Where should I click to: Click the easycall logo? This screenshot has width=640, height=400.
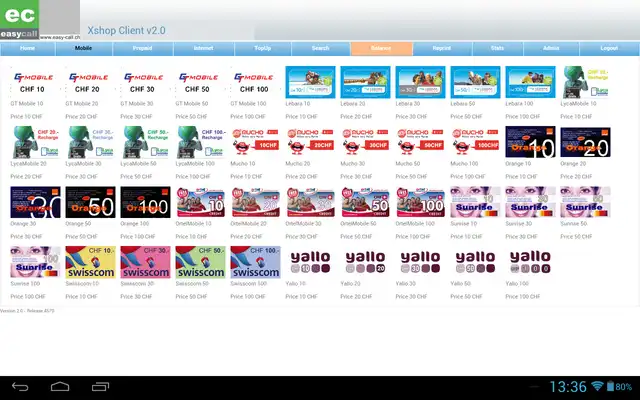pyautogui.click(x=20, y=20)
